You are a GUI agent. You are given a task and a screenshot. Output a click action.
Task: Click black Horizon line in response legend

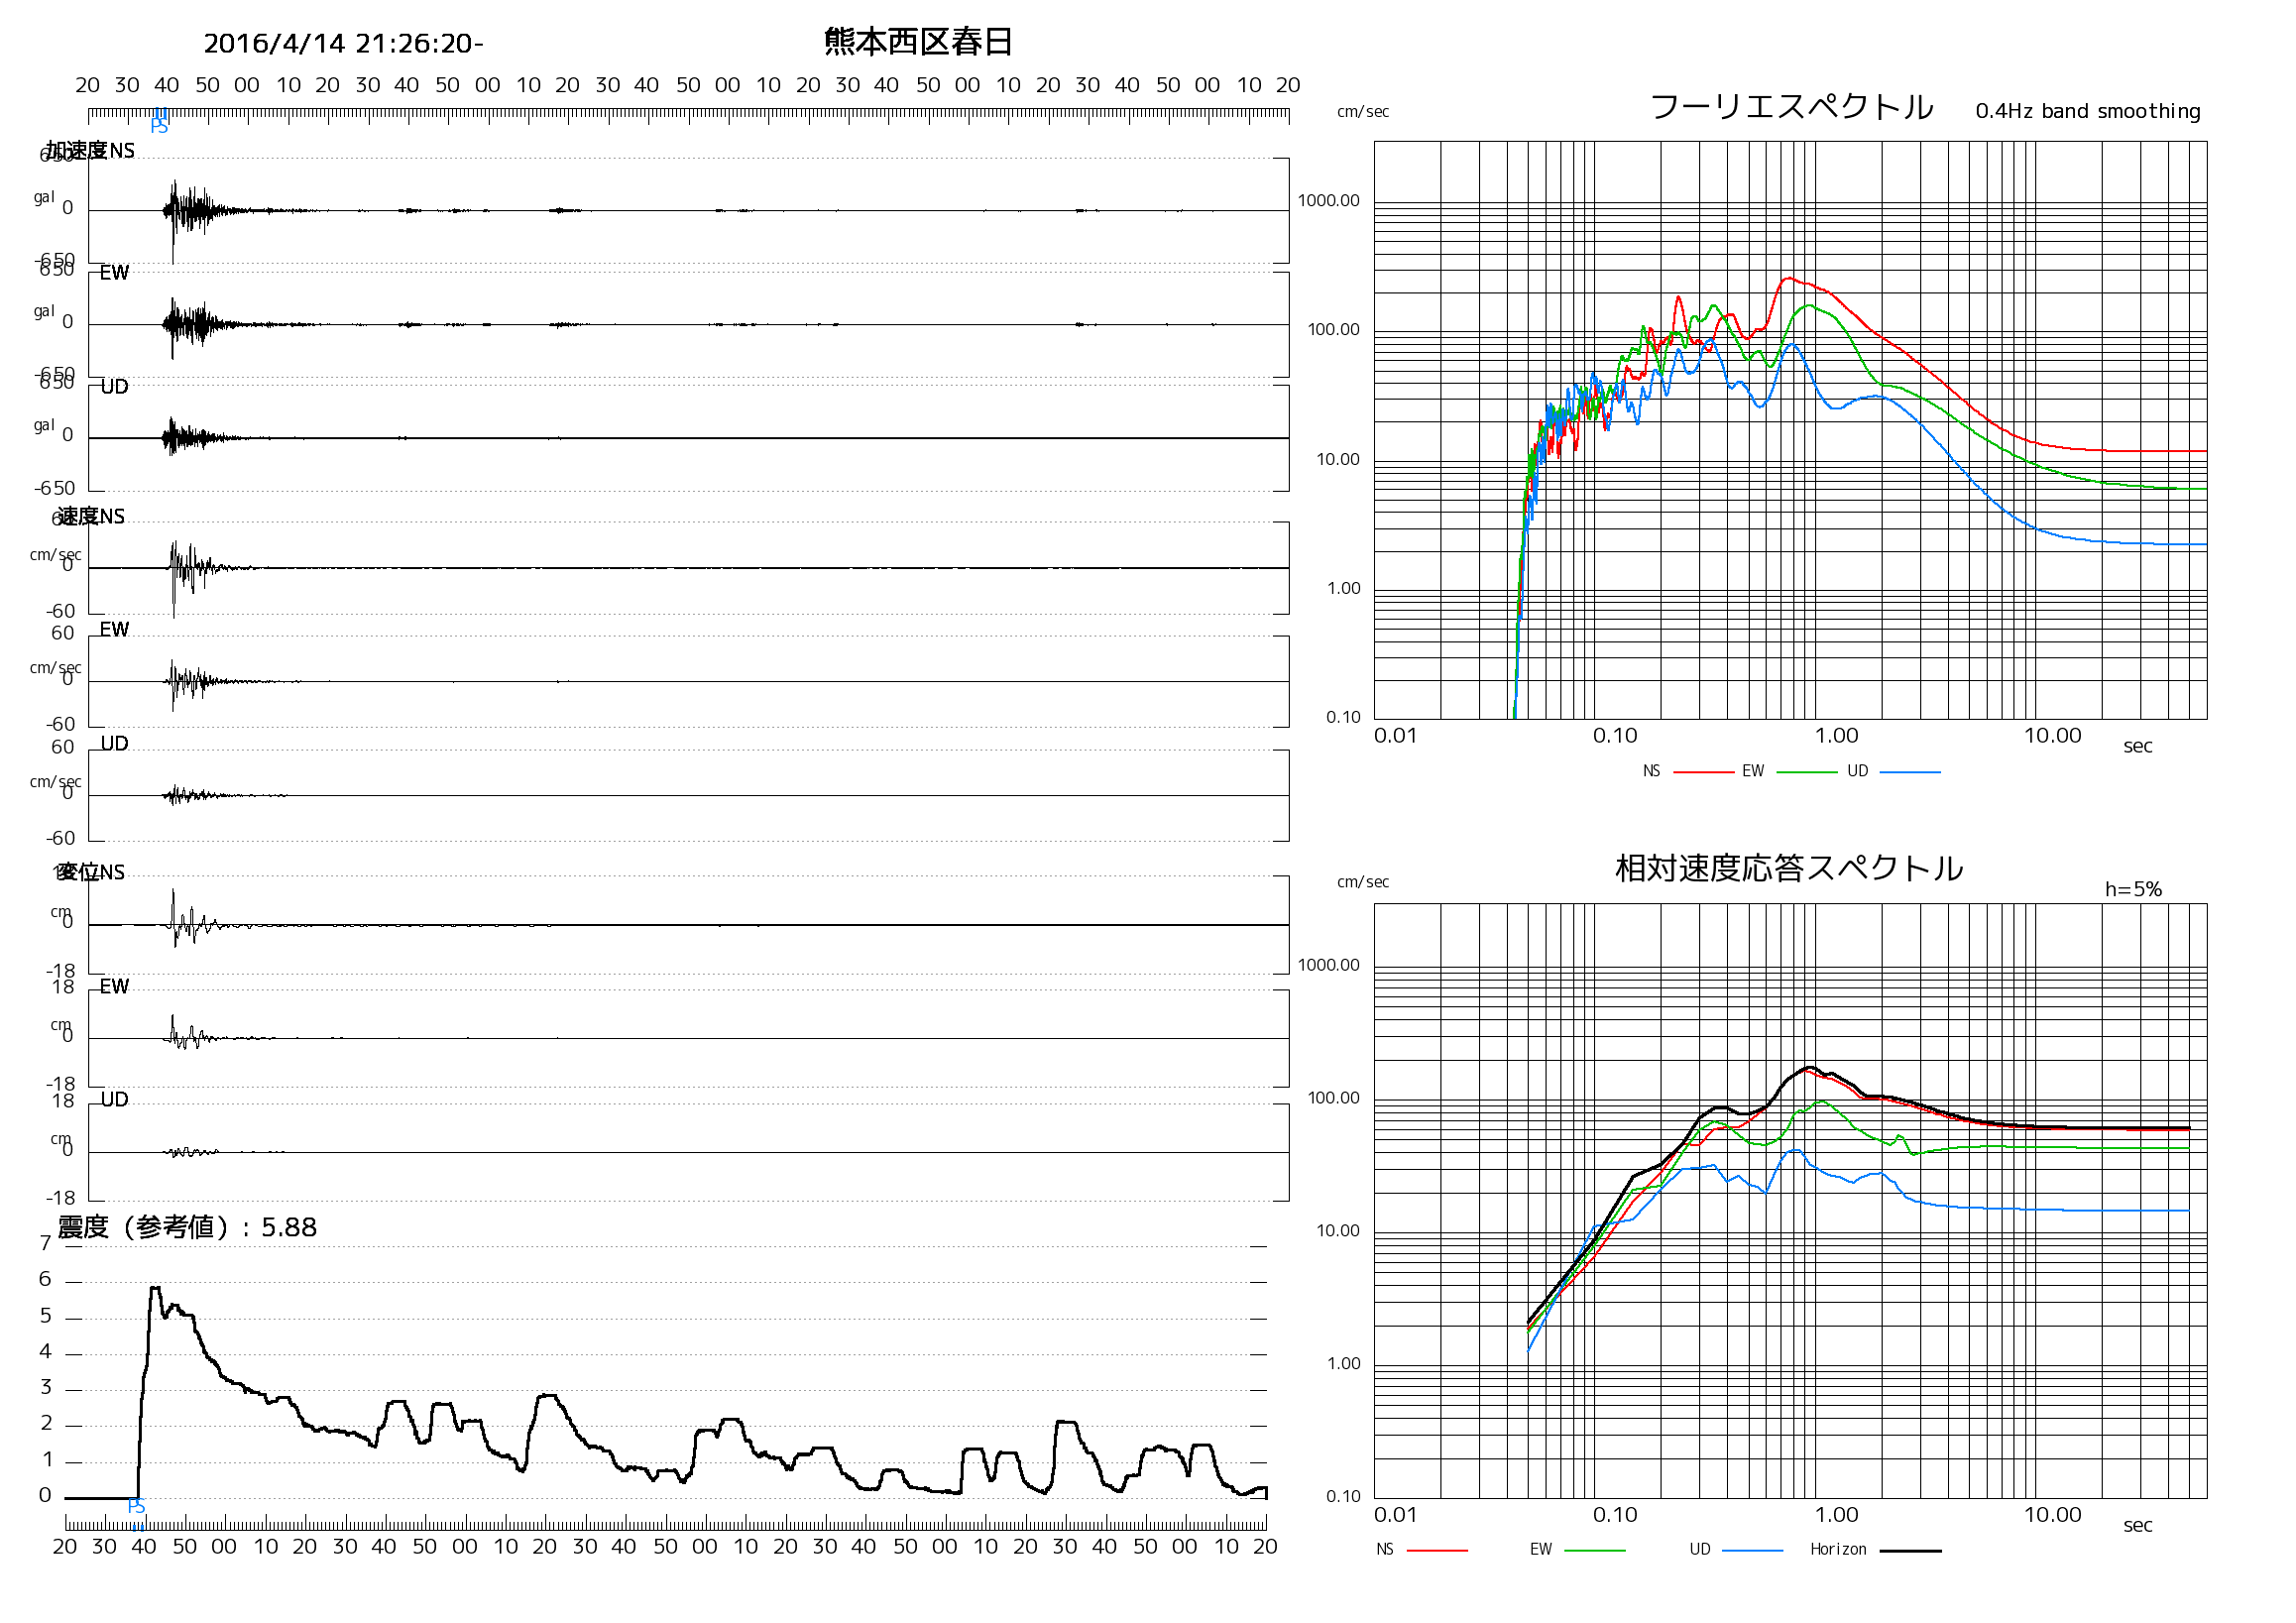[x=1911, y=1550]
